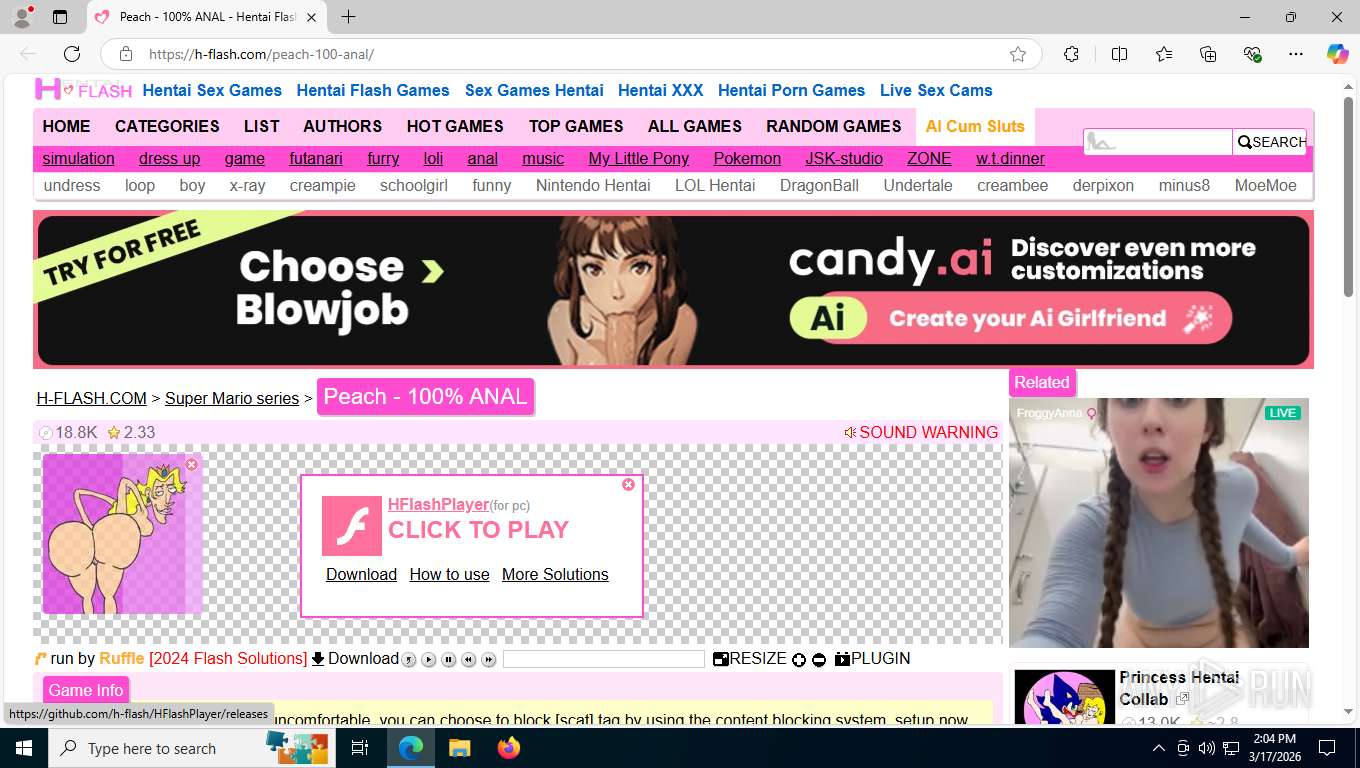Open the Copilot sidebar icon

coord(1338,54)
